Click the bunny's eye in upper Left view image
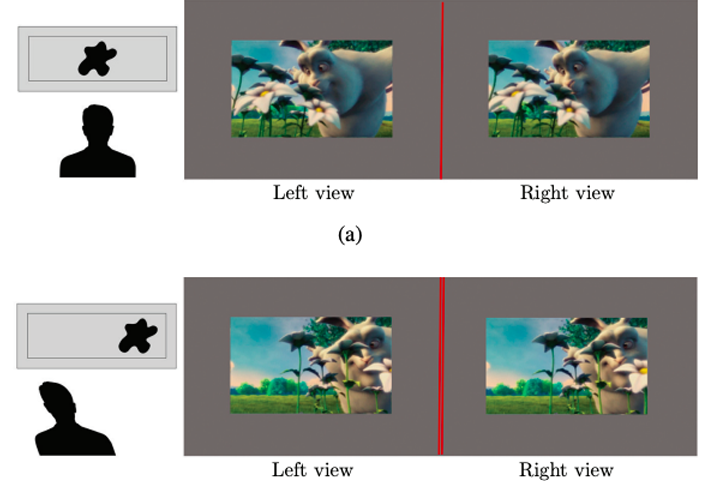 click(x=321, y=67)
